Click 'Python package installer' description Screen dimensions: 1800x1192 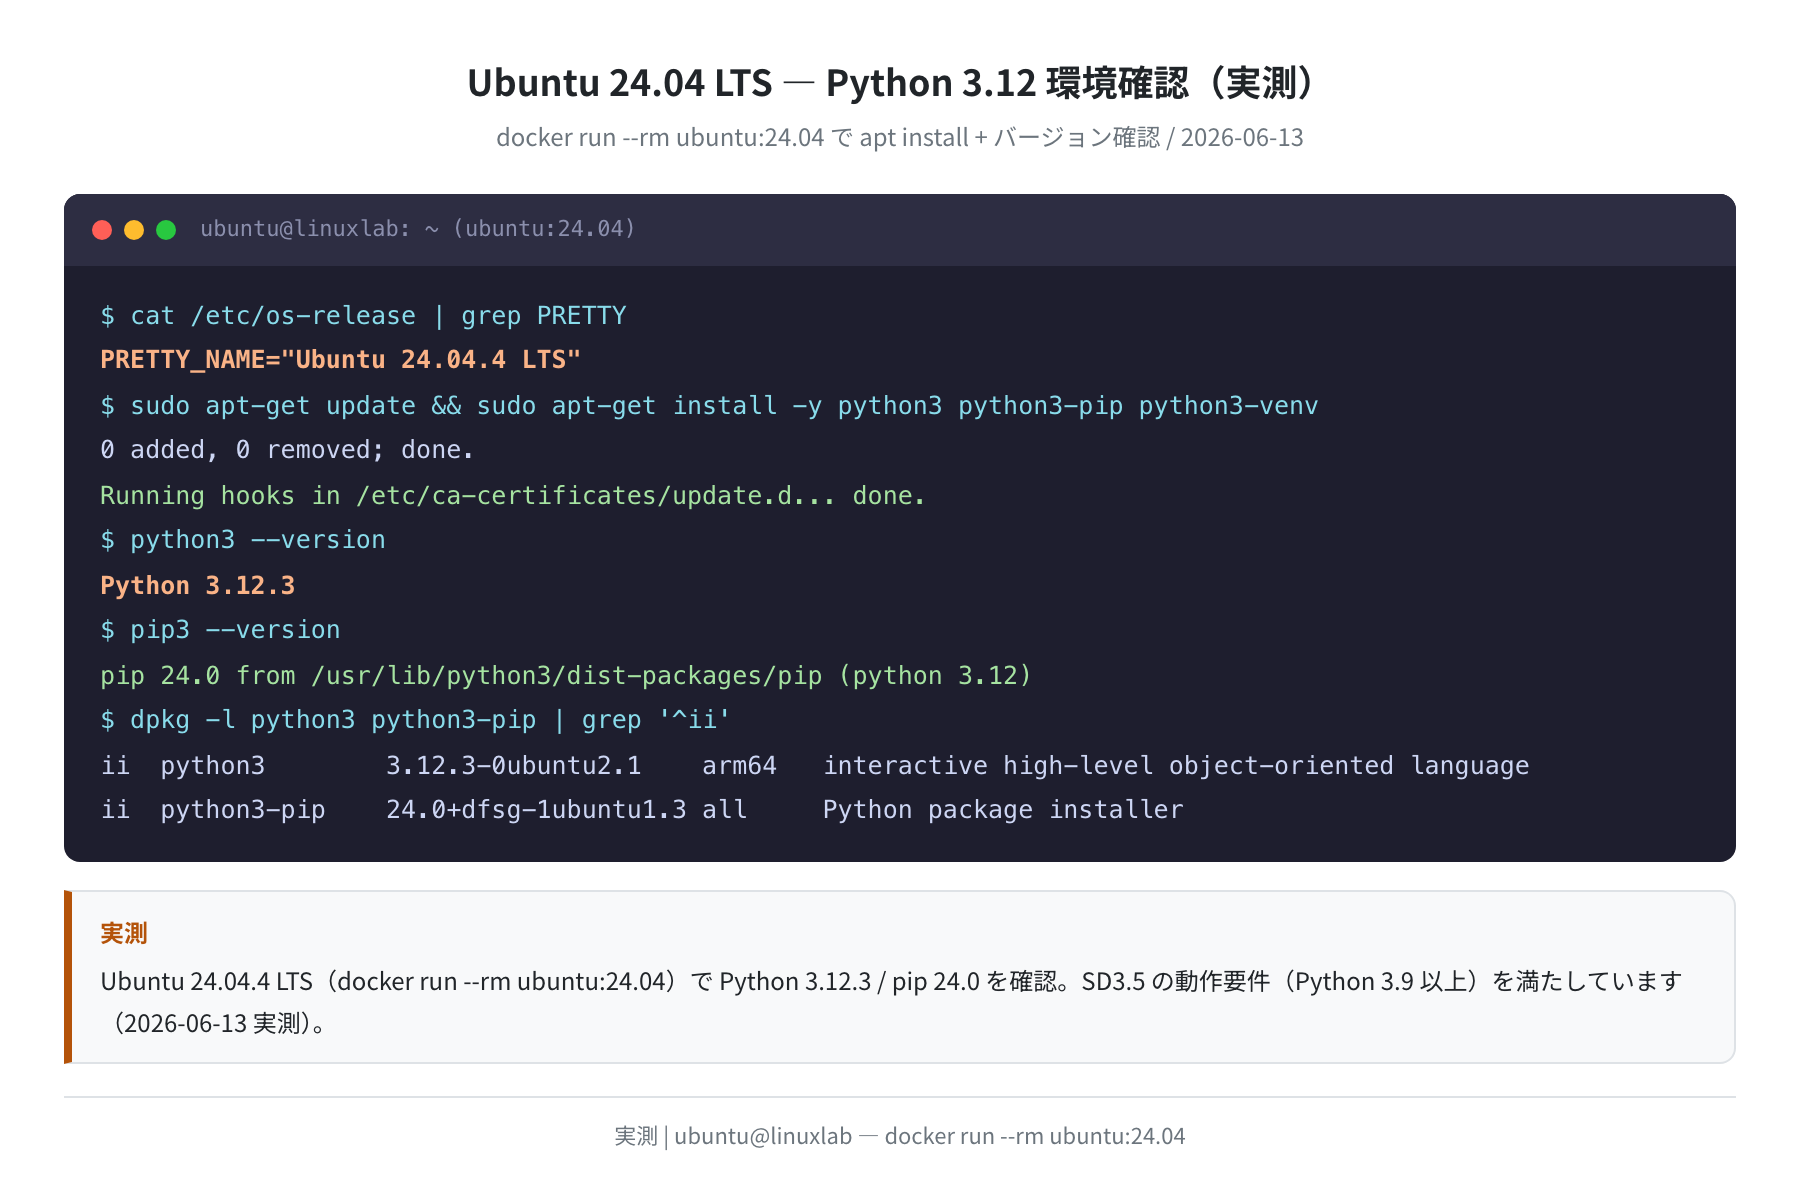[x=1003, y=810]
